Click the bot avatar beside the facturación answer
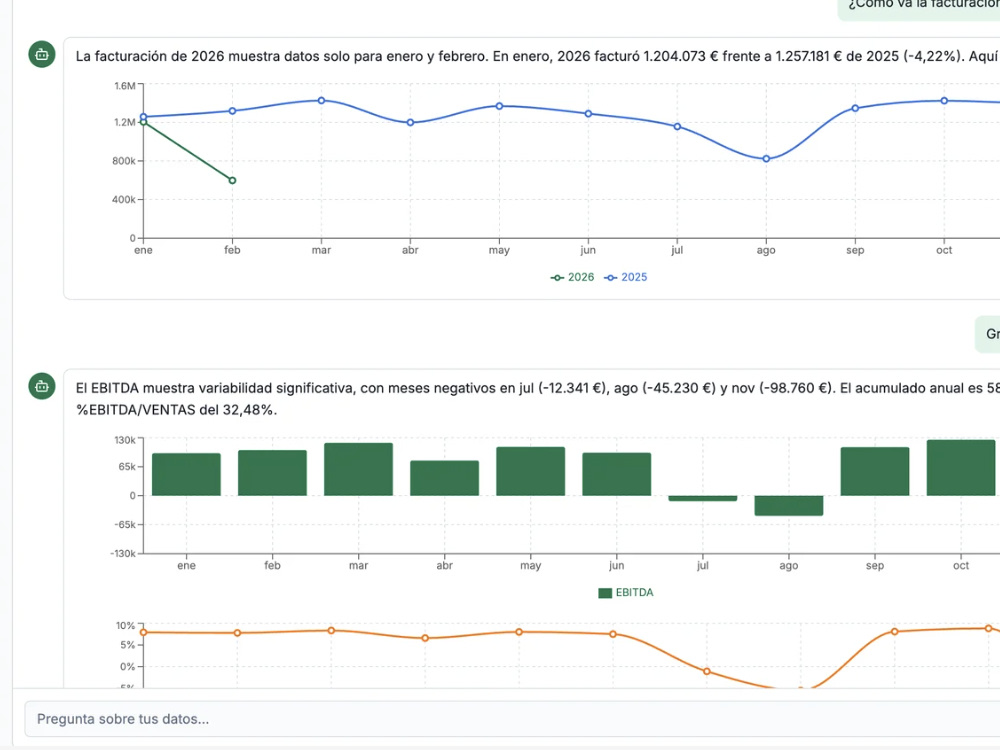Viewport: 1000px width, 750px height. [42, 54]
